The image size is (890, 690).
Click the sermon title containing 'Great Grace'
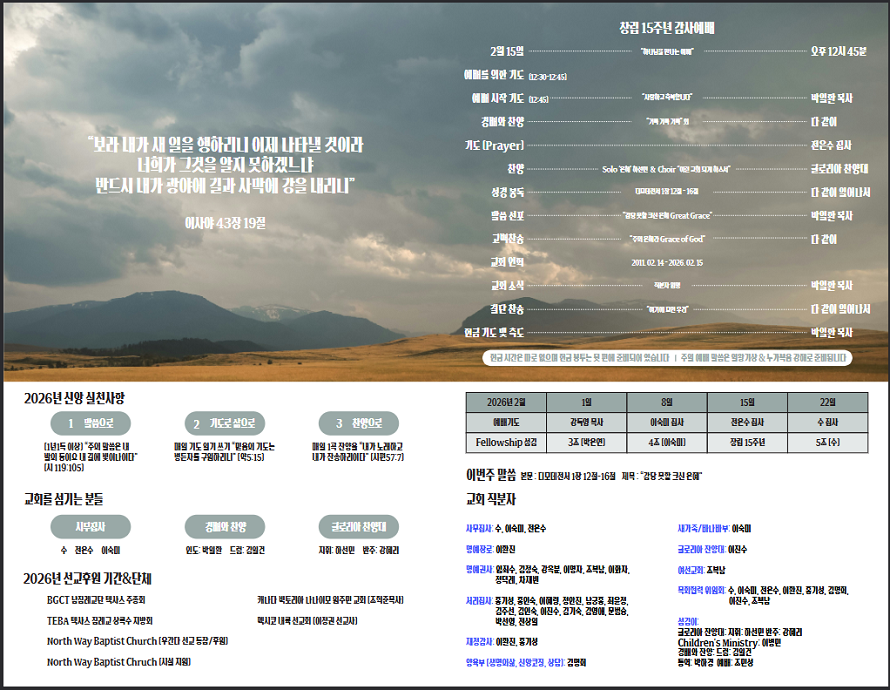click(667, 216)
